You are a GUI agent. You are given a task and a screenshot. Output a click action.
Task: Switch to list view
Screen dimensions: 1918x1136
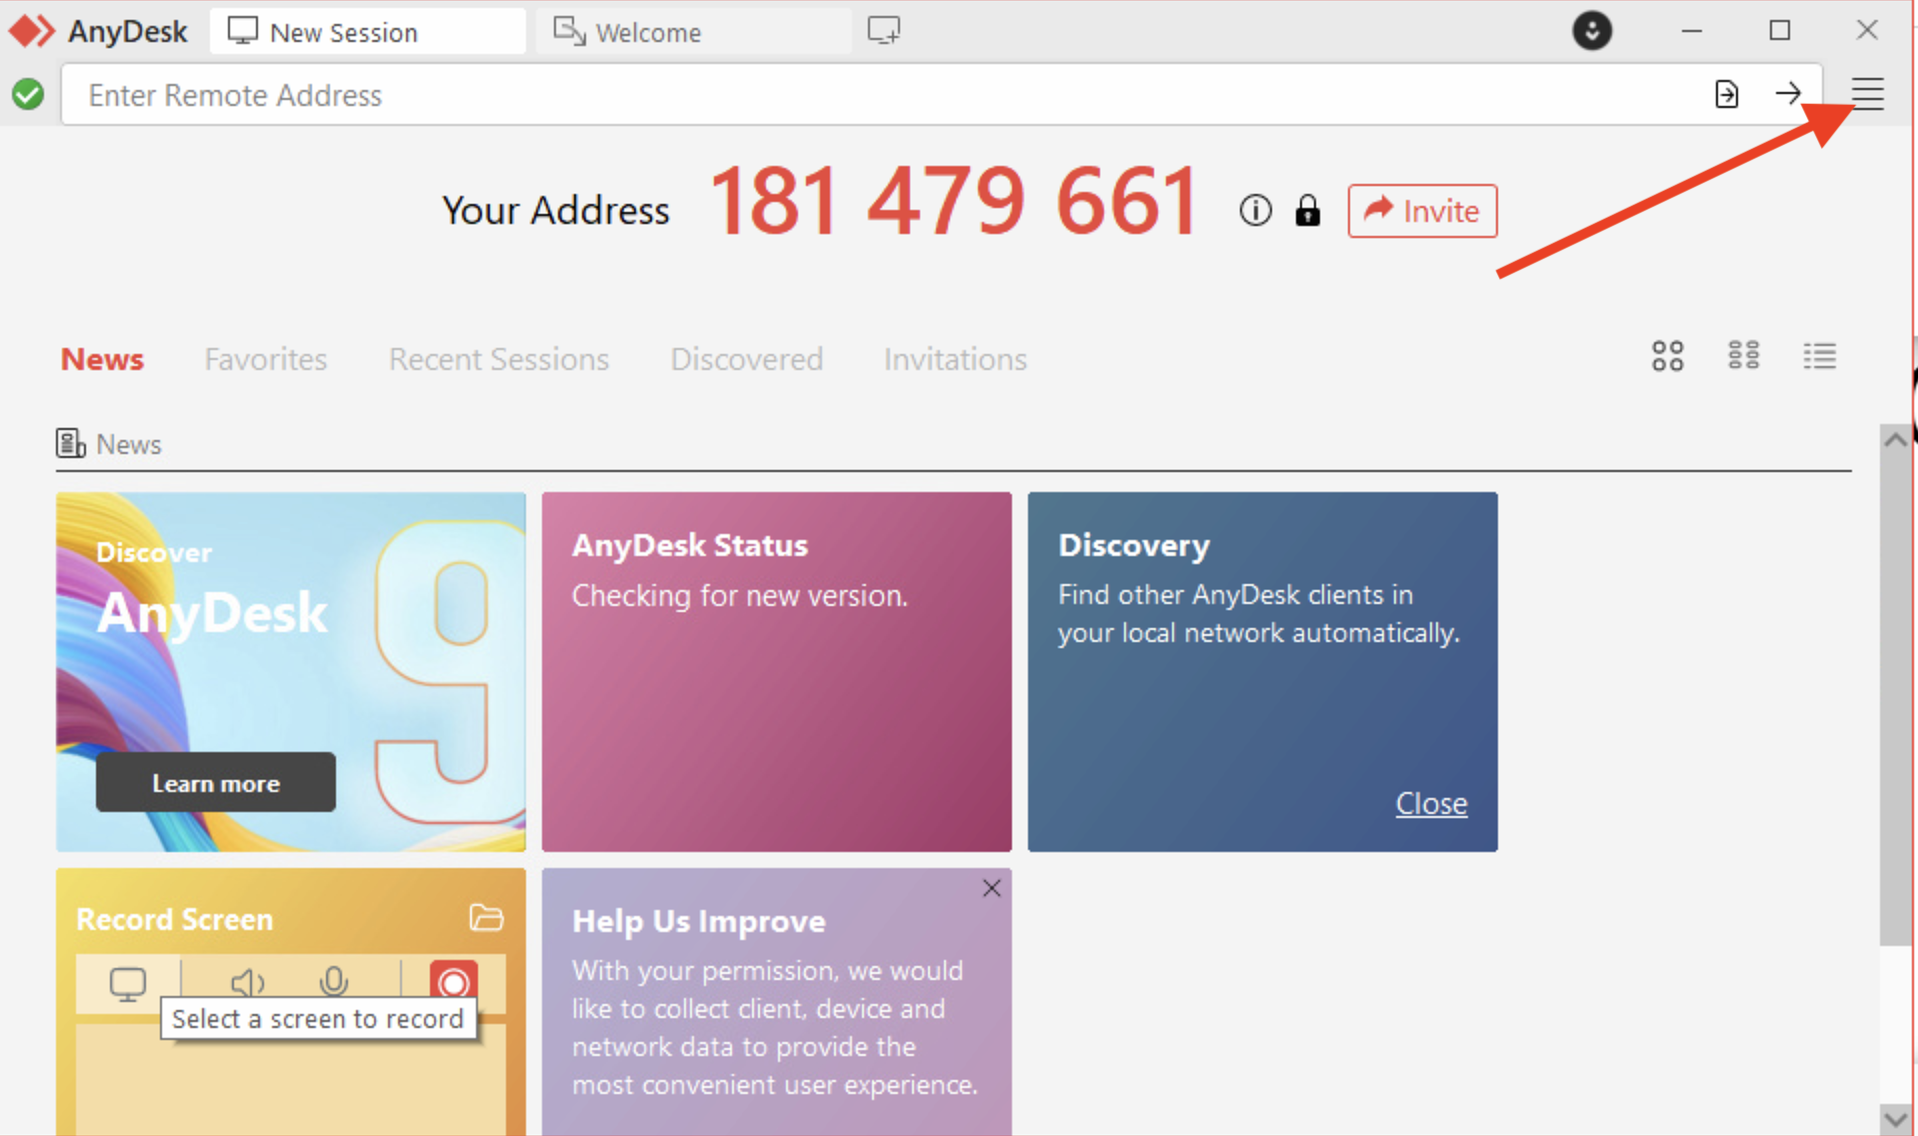[1819, 355]
